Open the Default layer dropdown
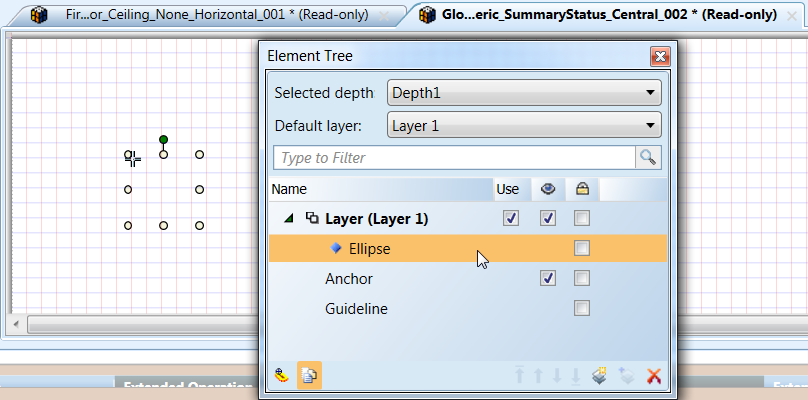The image size is (808, 400). [523, 126]
